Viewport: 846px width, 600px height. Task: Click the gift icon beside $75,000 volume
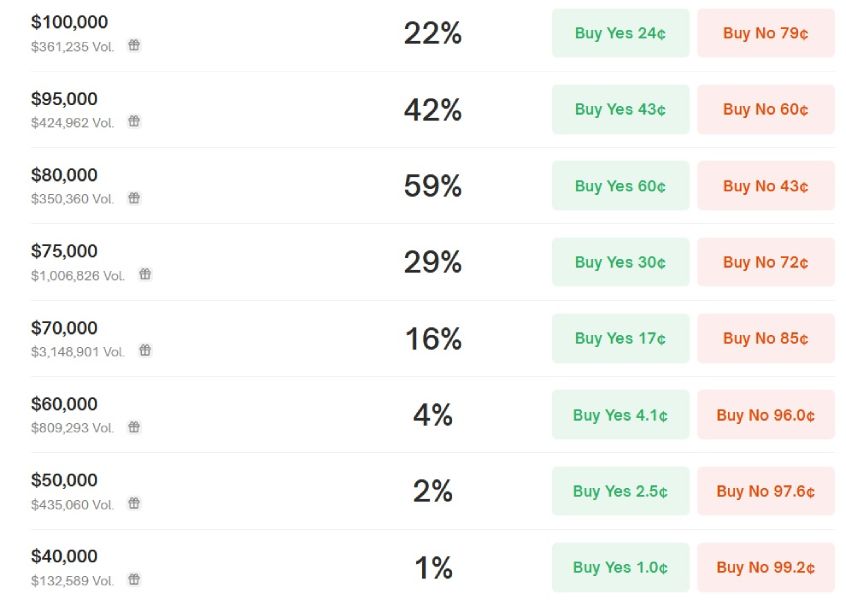coord(145,274)
